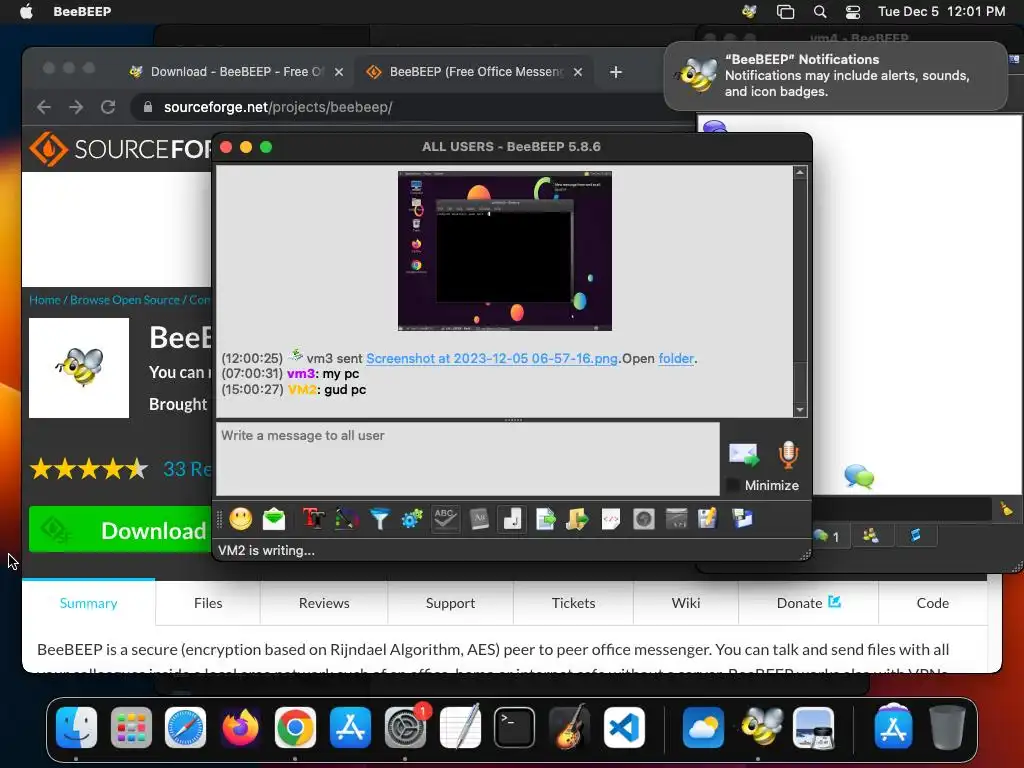Click the SourceForge logo

coord(121,149)
